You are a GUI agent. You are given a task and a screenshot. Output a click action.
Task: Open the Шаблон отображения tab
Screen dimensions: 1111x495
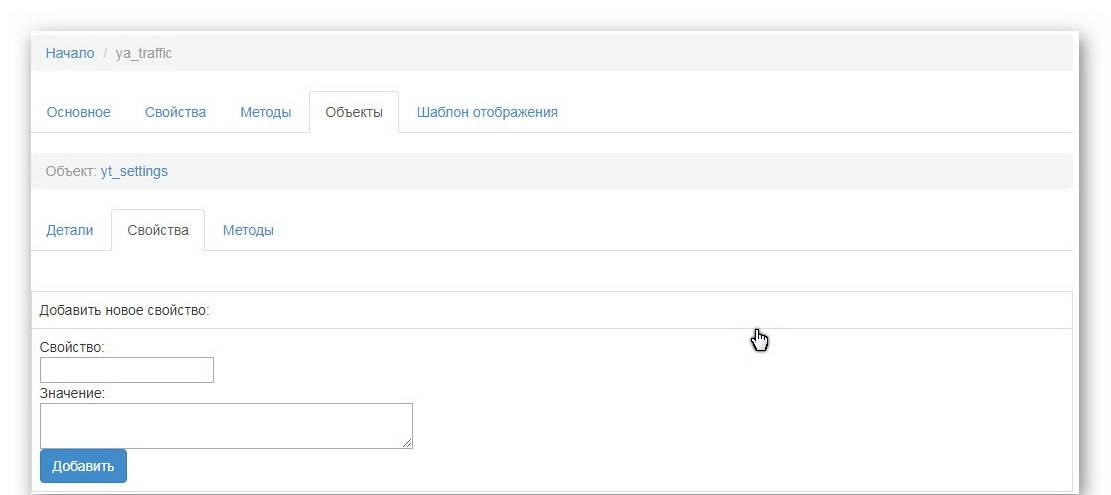point(487,112)
